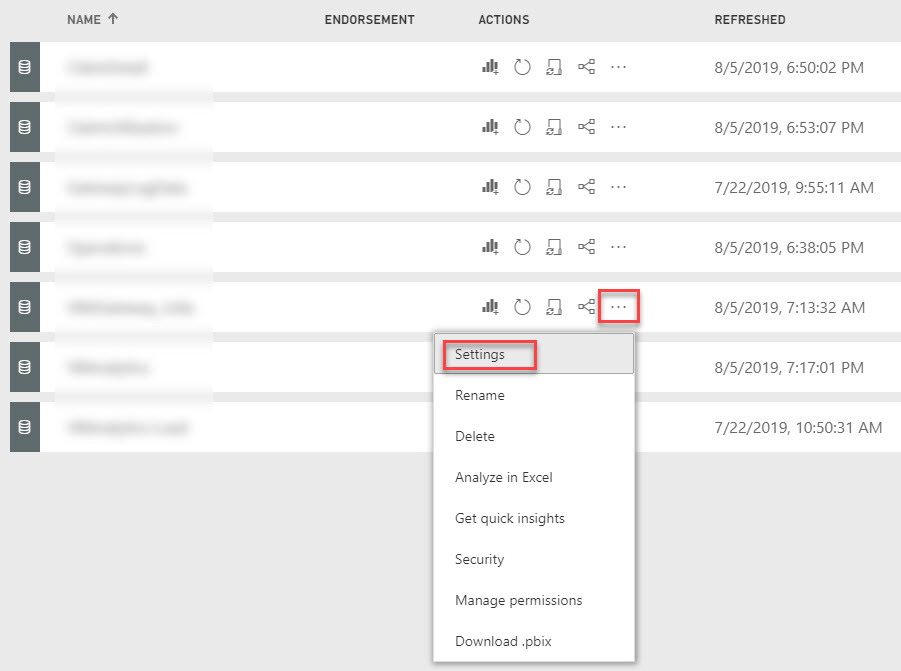Select dataset icon in 6:50:02 PM row
The width and height of the screenshot is (901, 671).
(x=25, y=67)
